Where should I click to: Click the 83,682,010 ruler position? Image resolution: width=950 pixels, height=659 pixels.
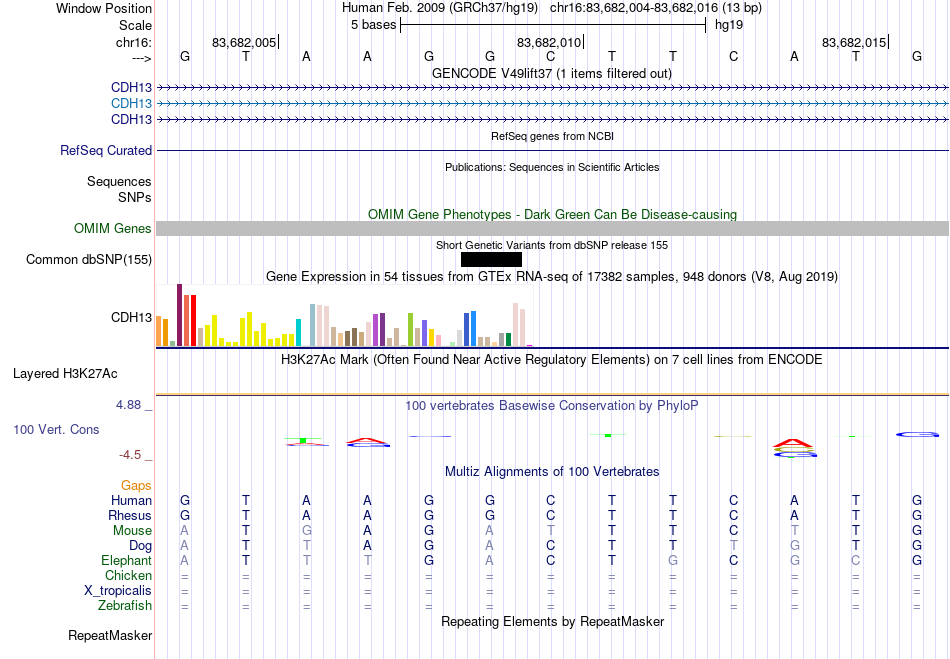549,42
